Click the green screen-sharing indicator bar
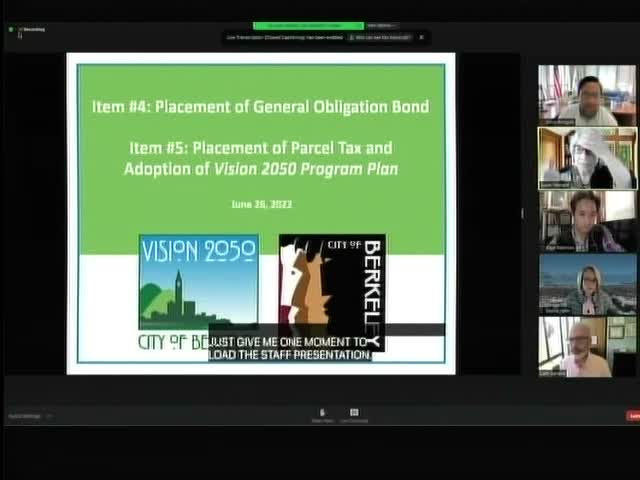 (x=308, y=25)
